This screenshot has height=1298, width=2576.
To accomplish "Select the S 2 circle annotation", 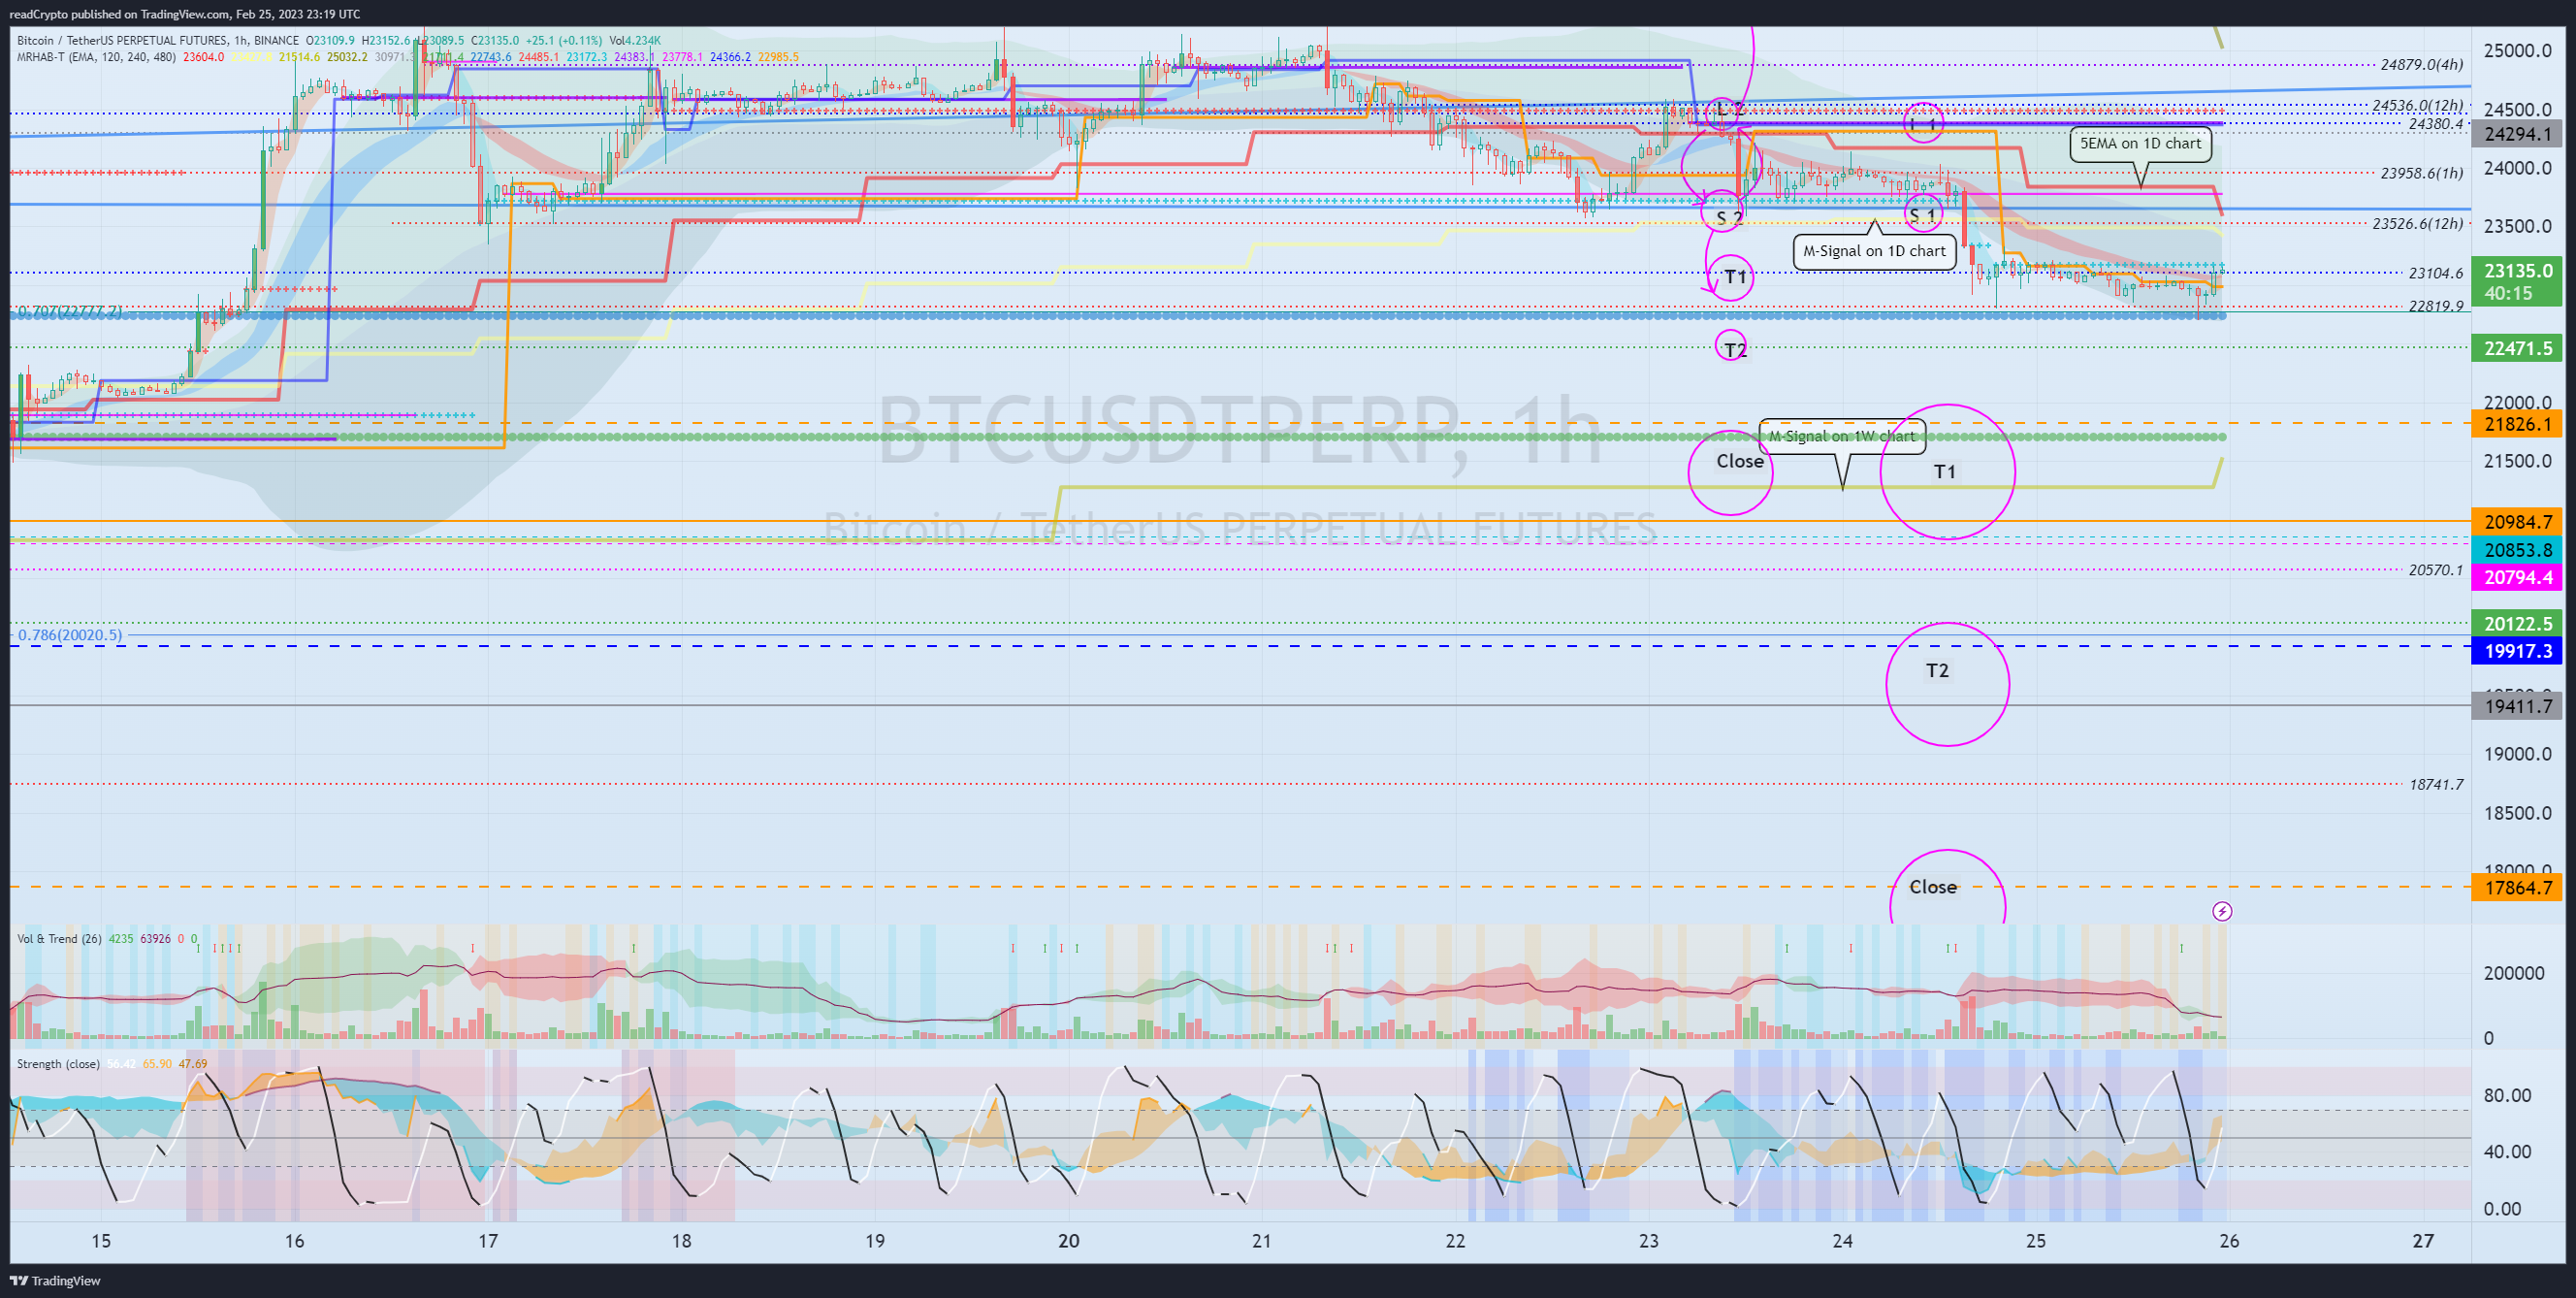I will (x=1723, y=213).
